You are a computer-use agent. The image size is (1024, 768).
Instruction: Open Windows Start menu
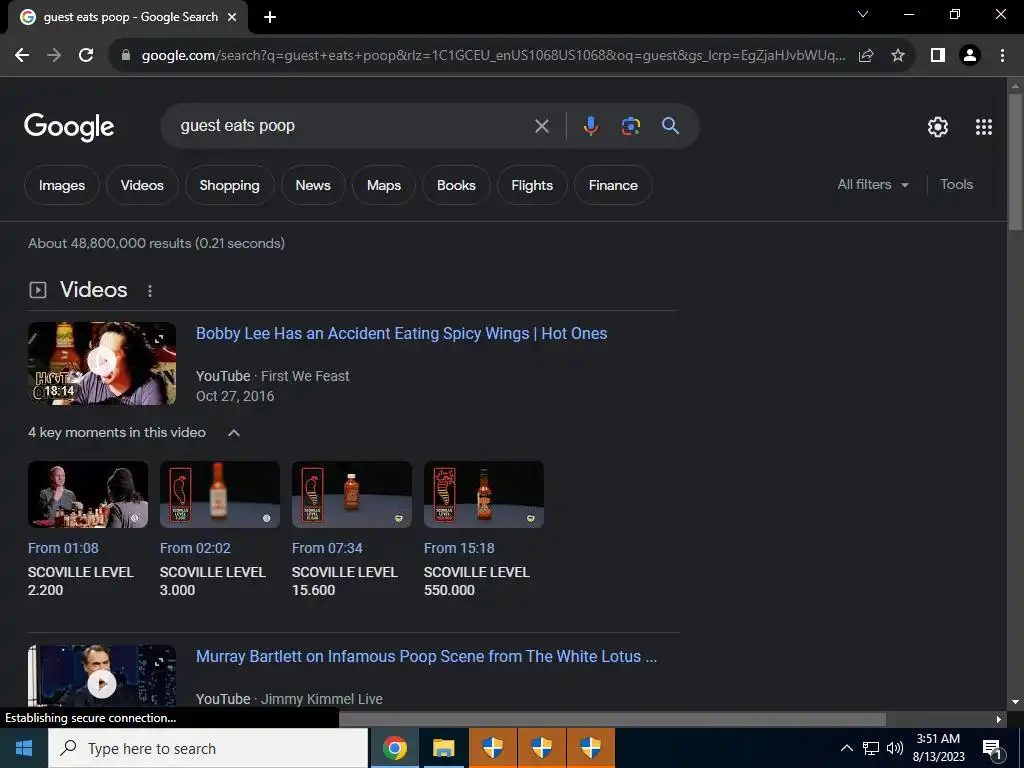coord(24,748)
